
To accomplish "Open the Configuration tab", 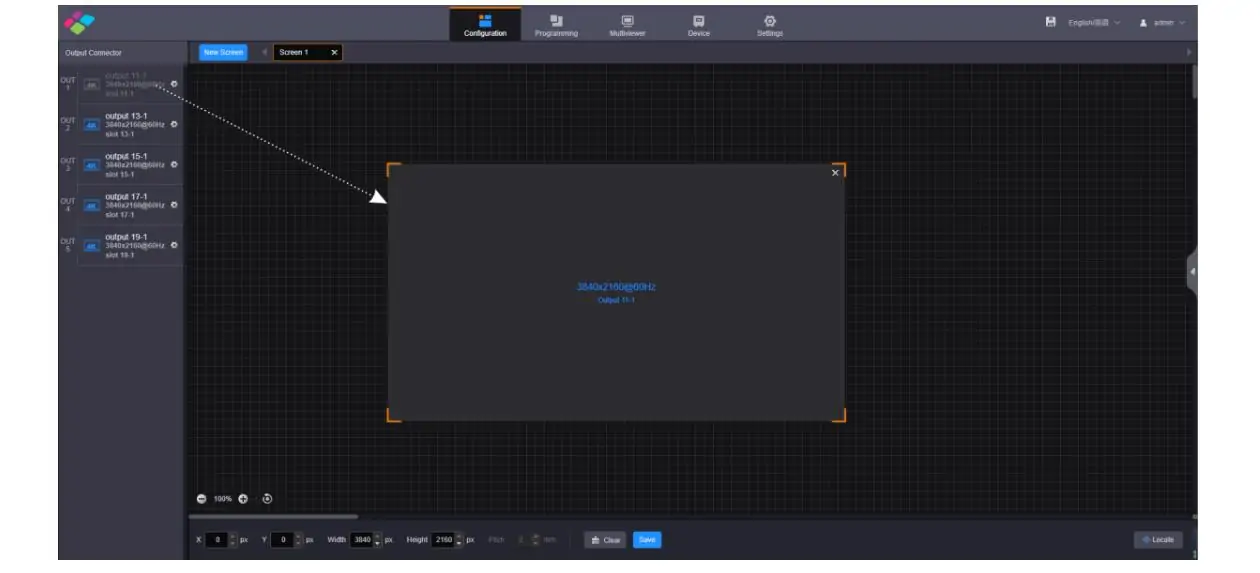I will 485,24.
